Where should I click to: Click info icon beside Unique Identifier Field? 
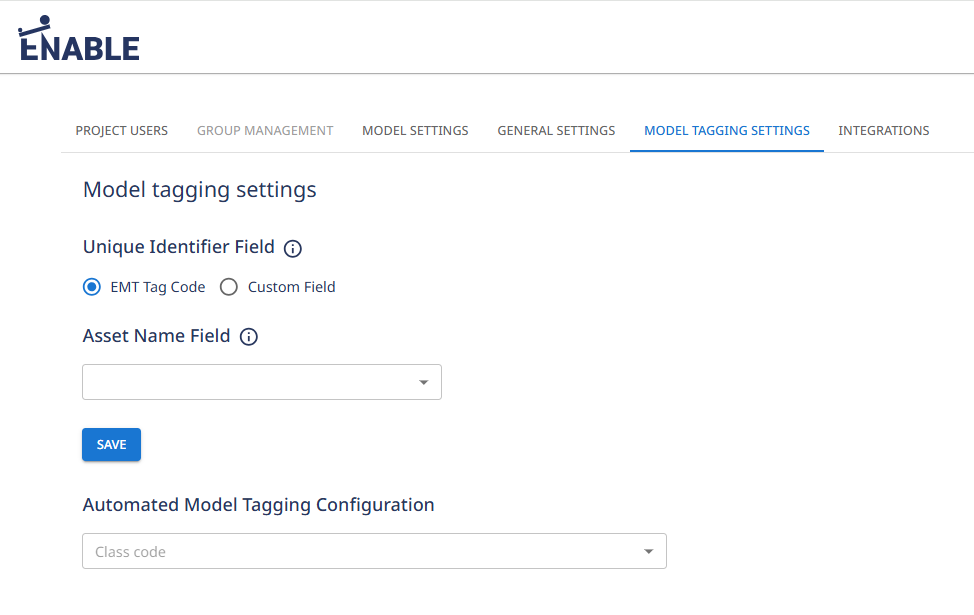[293, 249]
